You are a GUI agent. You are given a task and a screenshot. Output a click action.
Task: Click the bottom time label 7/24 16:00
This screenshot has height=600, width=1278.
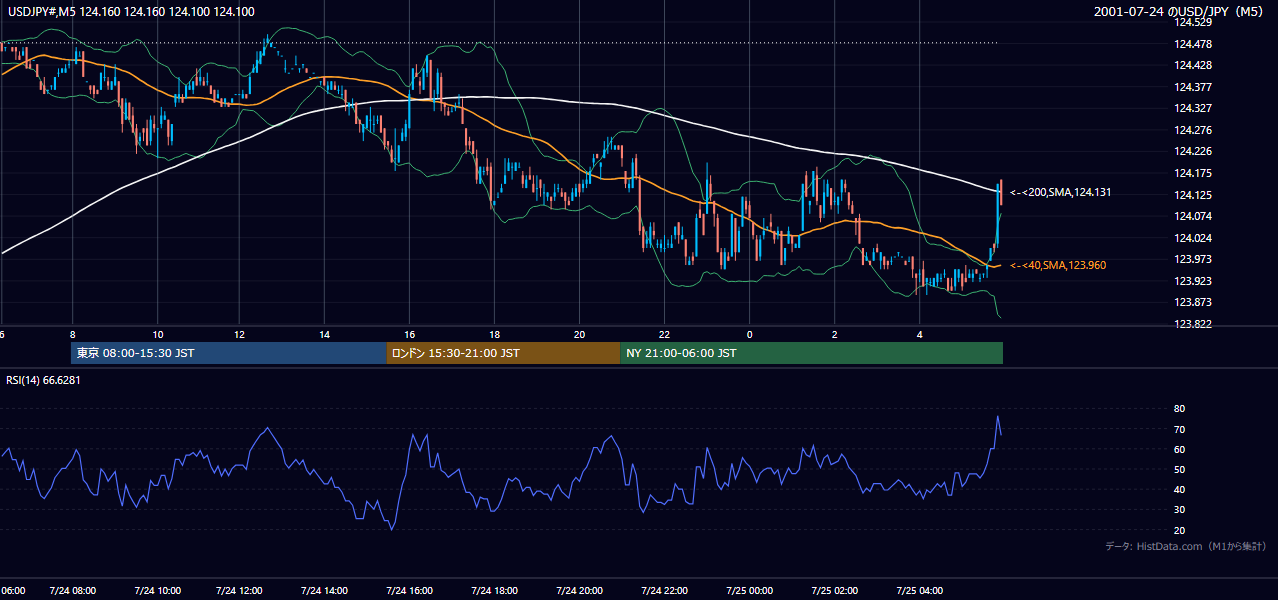pyautogui.click(x=410, y=591)
